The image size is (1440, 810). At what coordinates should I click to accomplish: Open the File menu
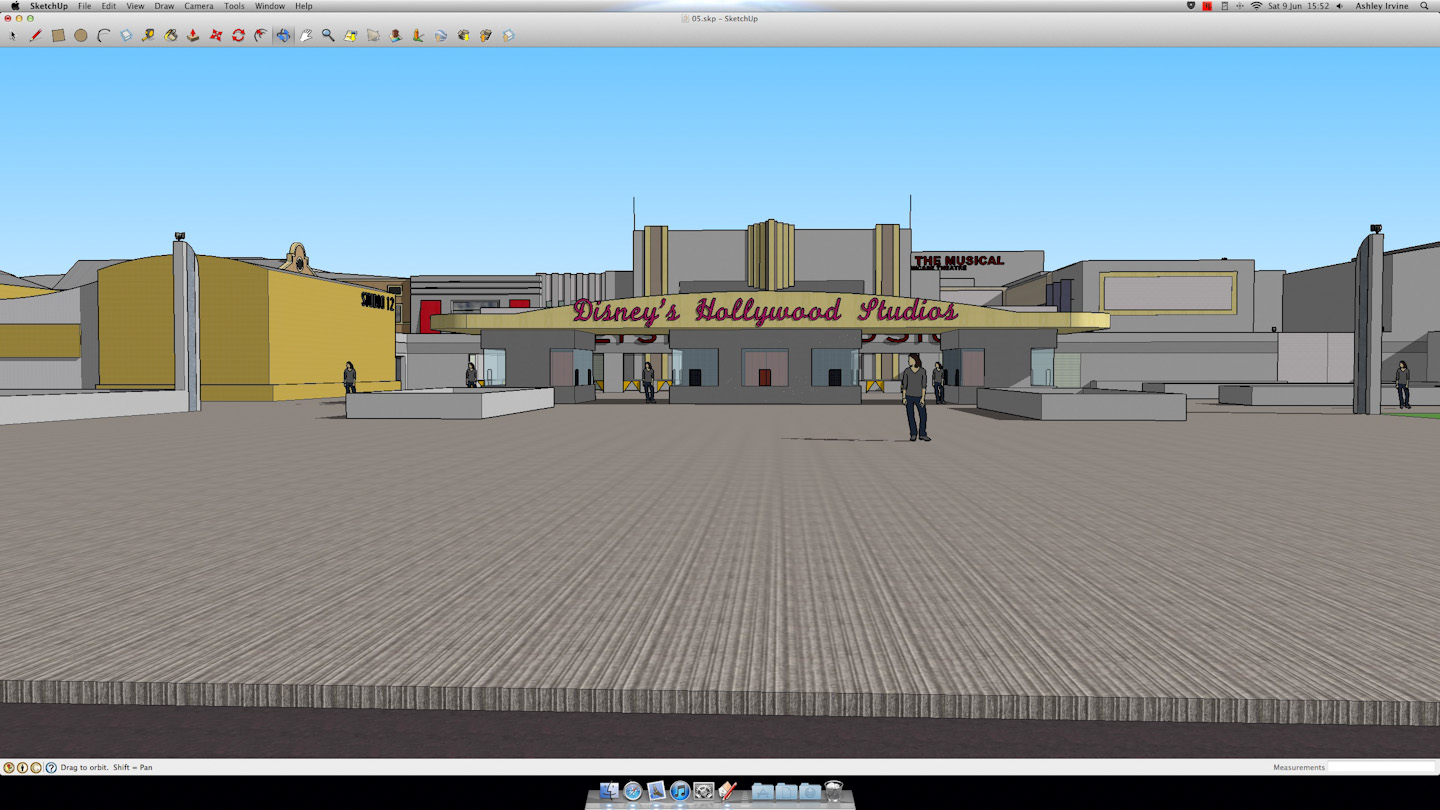(84, 6)
